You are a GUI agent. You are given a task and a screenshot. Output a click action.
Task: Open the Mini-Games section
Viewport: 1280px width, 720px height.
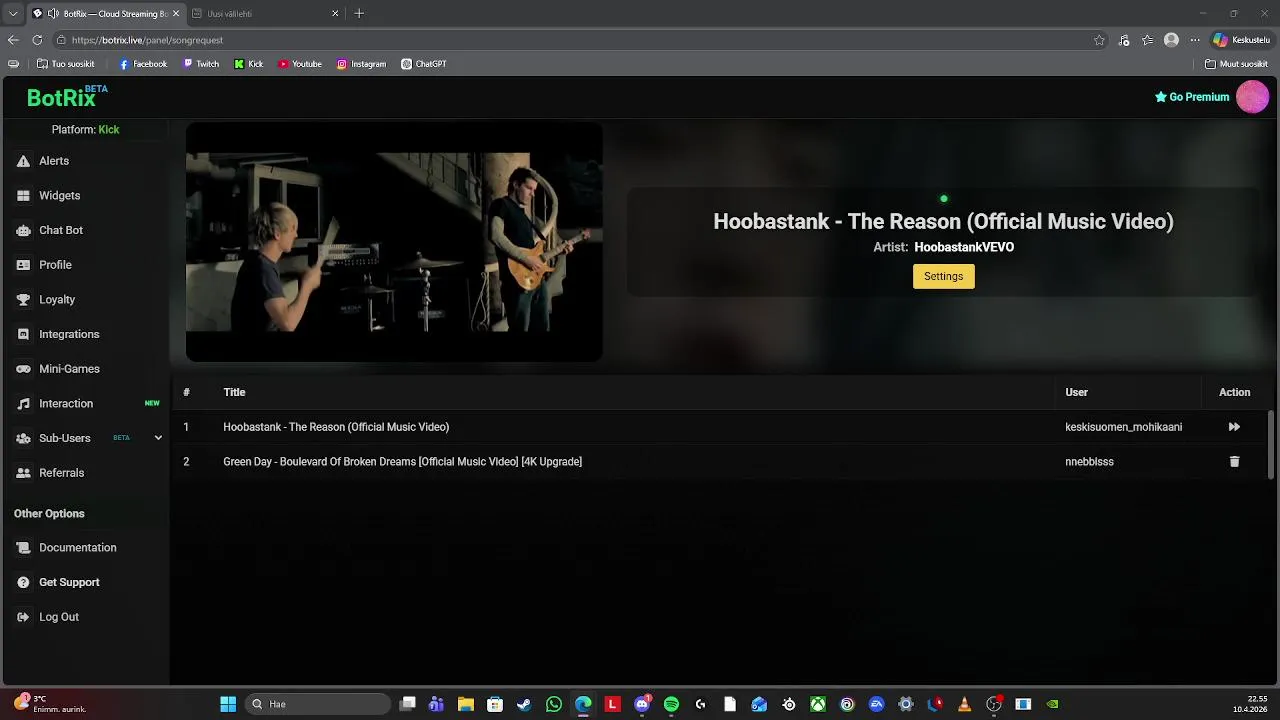pyautogui.click(x=58, y=369)
